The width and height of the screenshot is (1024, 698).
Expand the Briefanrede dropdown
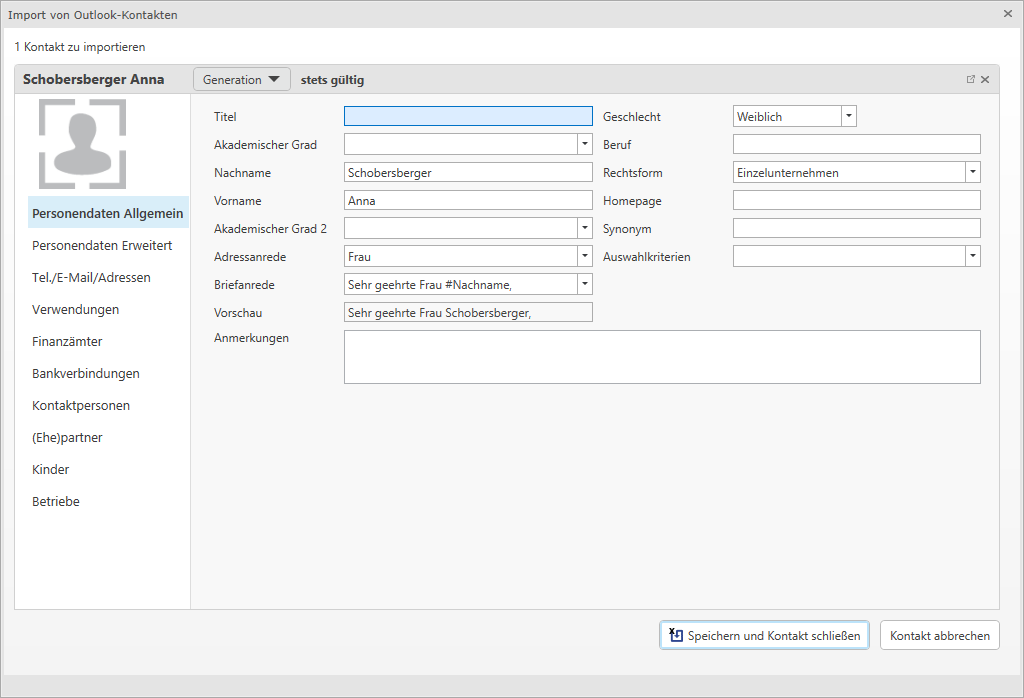coord(585,285)
